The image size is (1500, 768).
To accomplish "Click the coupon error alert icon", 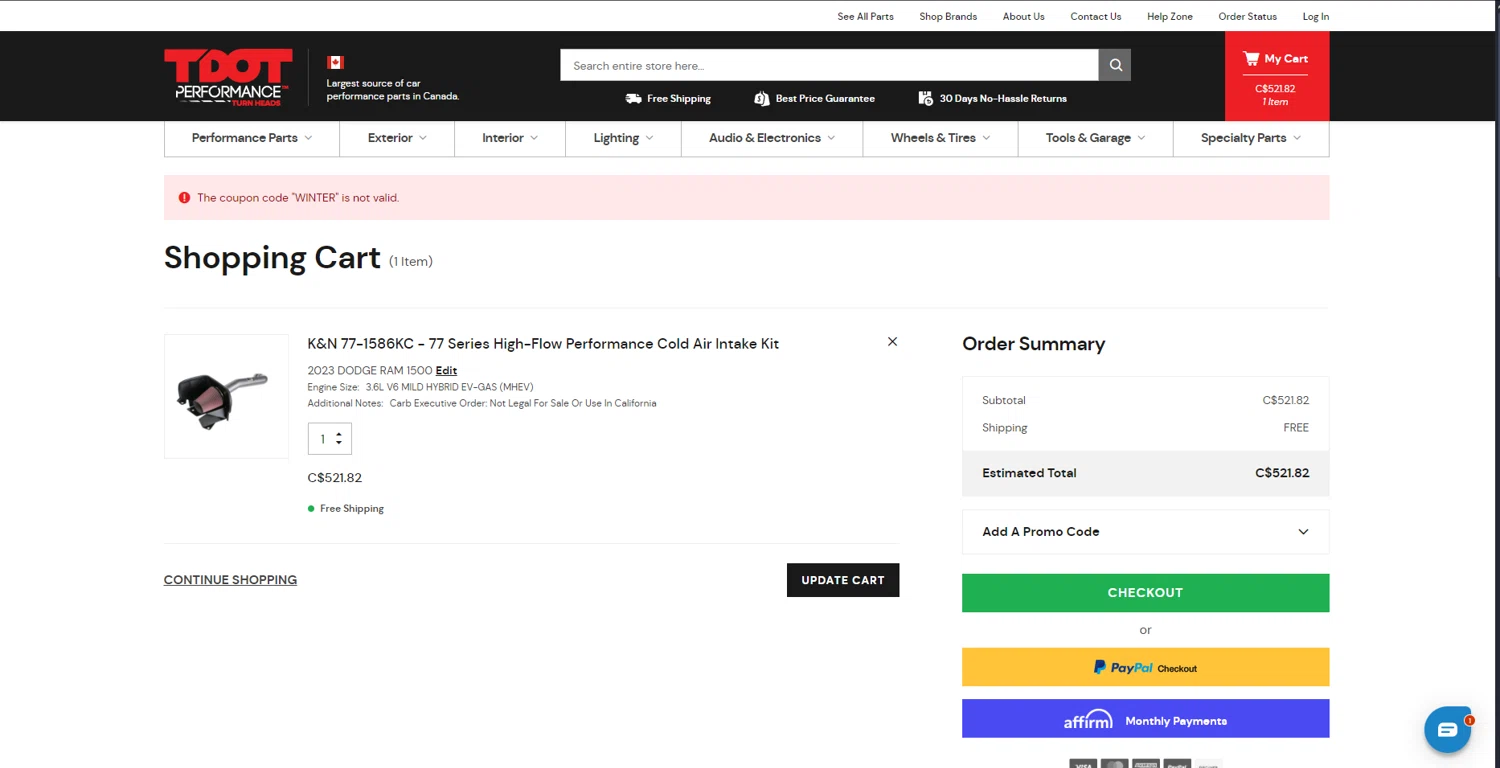I will (x=184, y=198).
